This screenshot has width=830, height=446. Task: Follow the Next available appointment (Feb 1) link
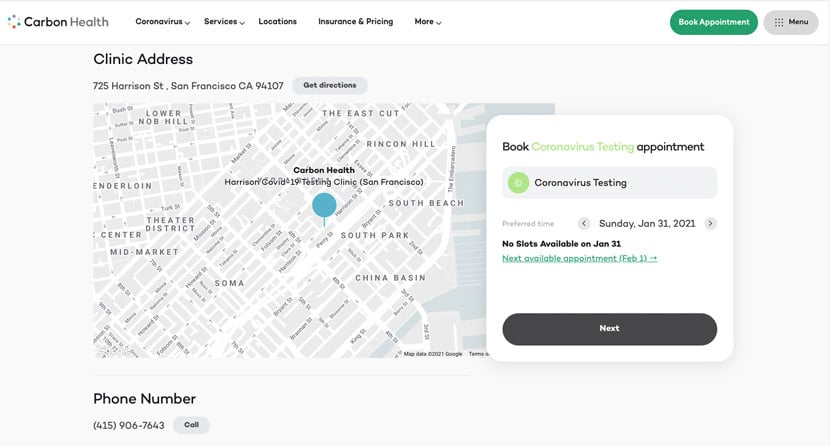coord(579,258)
